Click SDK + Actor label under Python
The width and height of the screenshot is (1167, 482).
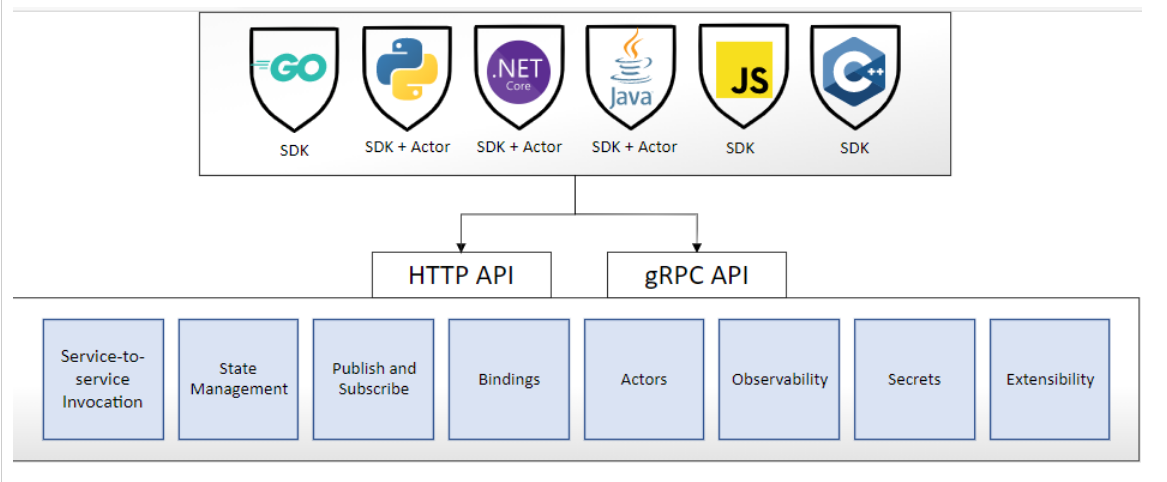[407, 147]
